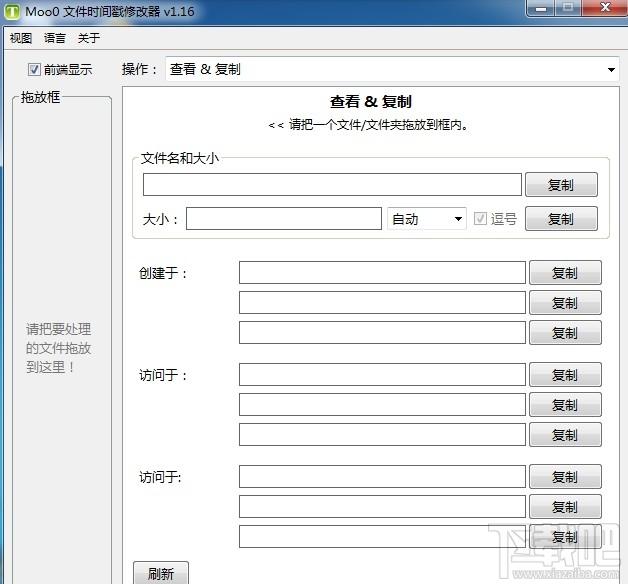Click 复制 beside second 创建于 field
Image resolution: width=628 pixels, height=584 pixels.
pos(565,303)
